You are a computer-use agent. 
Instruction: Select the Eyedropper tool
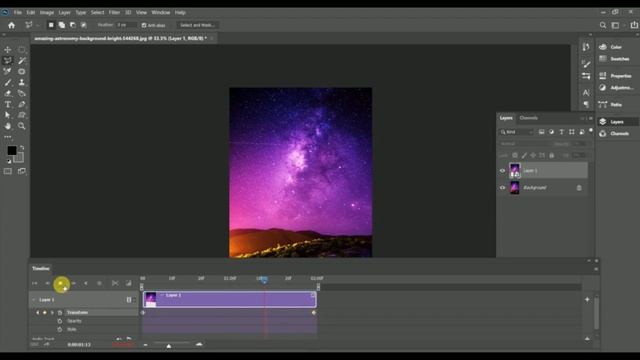(8, 71)
